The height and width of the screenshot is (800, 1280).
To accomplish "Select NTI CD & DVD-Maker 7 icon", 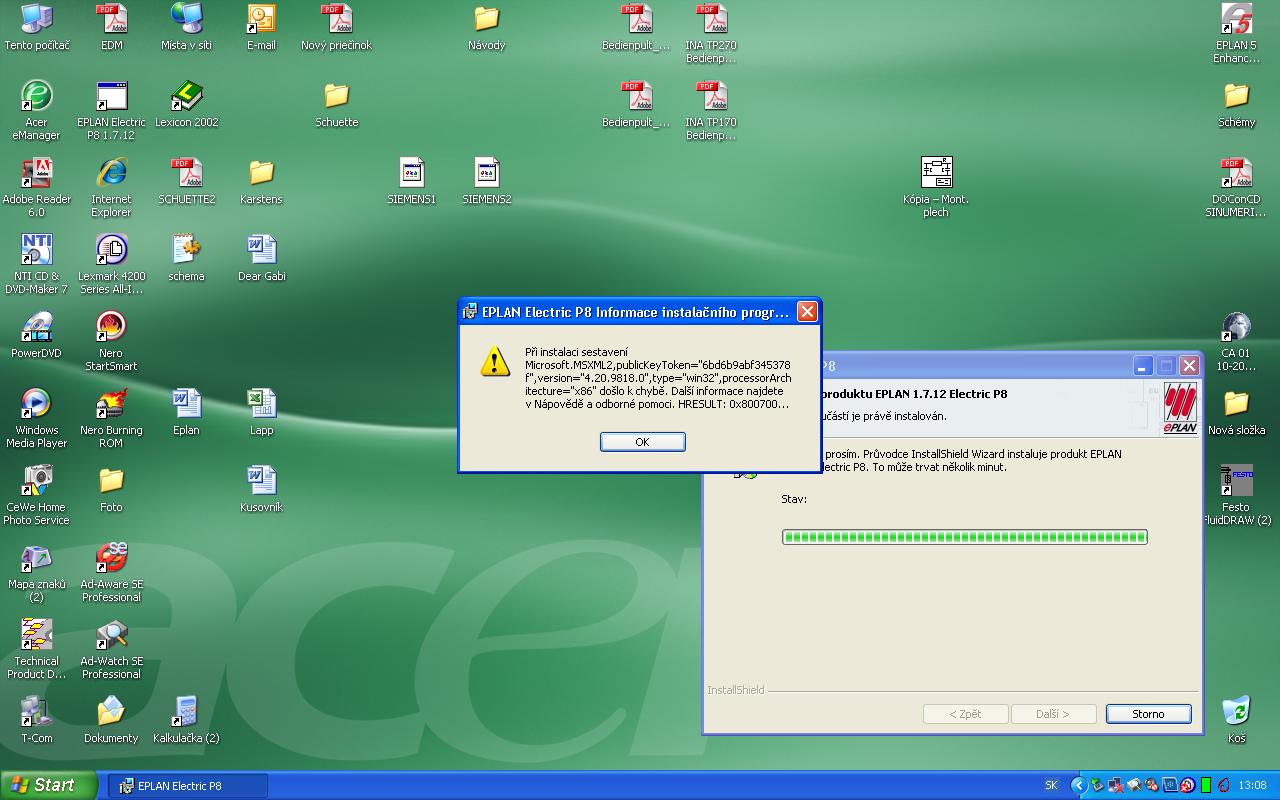I will click(x=37, y=265).
